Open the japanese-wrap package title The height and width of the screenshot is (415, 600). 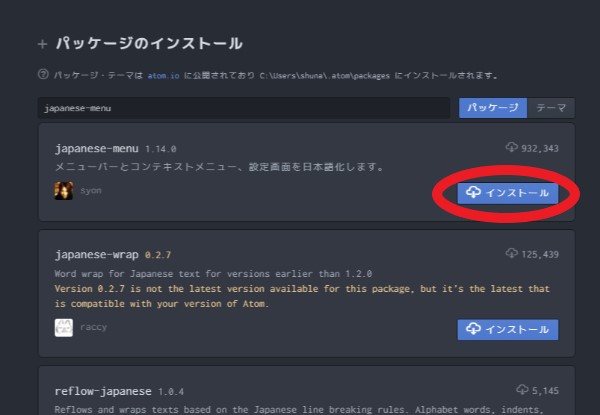click(x=96, y=255)
